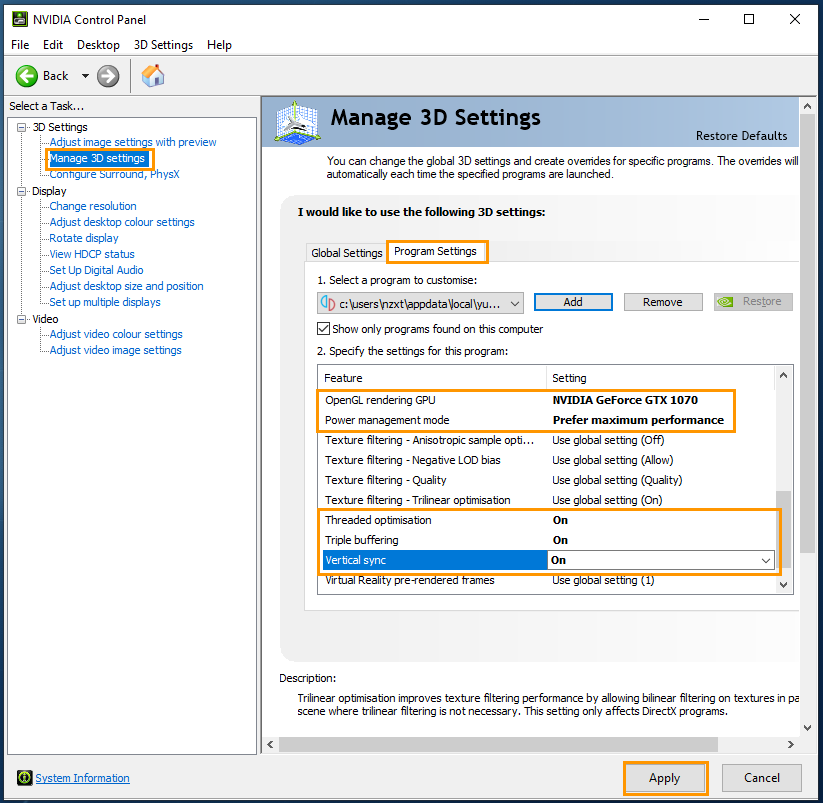Click the Restore button
Image resolution: width=823 pixels, height=803 pixels.
[753, 302]
